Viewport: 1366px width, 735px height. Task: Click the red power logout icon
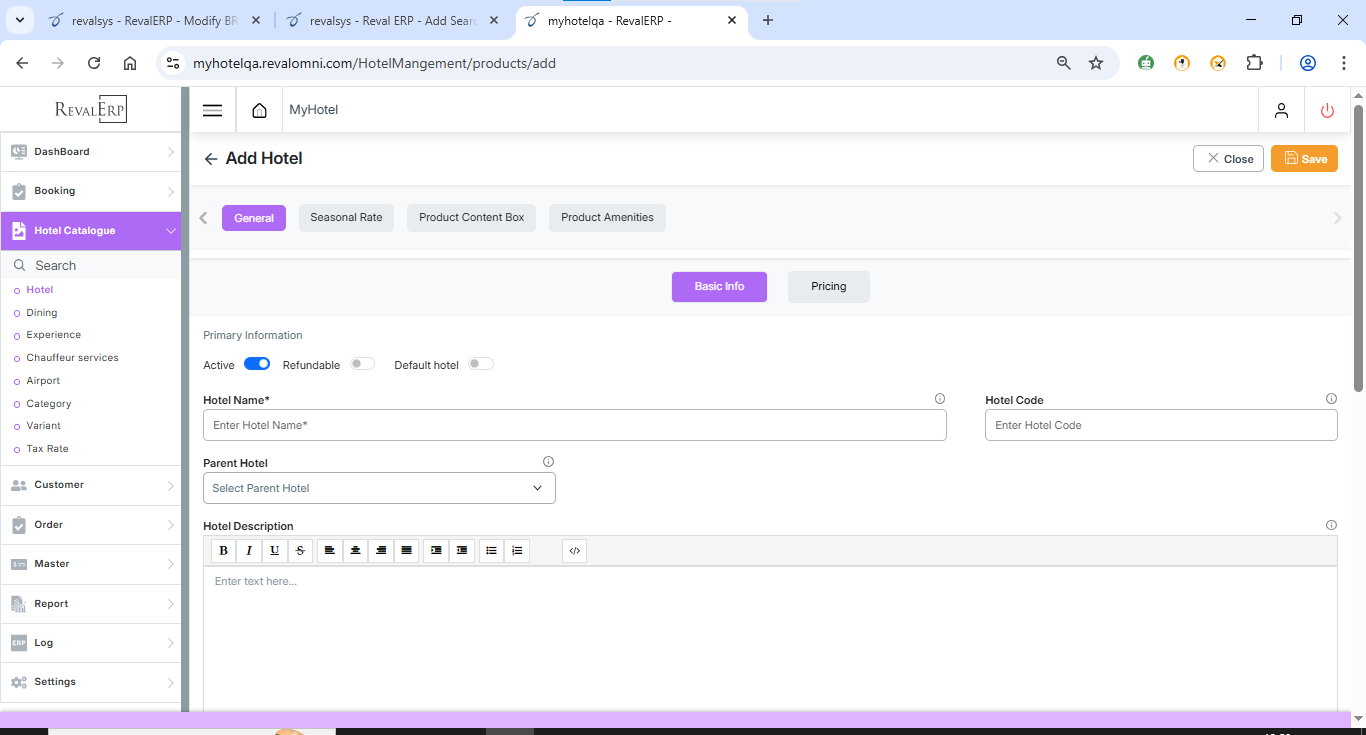click(x=1327, y=111)
